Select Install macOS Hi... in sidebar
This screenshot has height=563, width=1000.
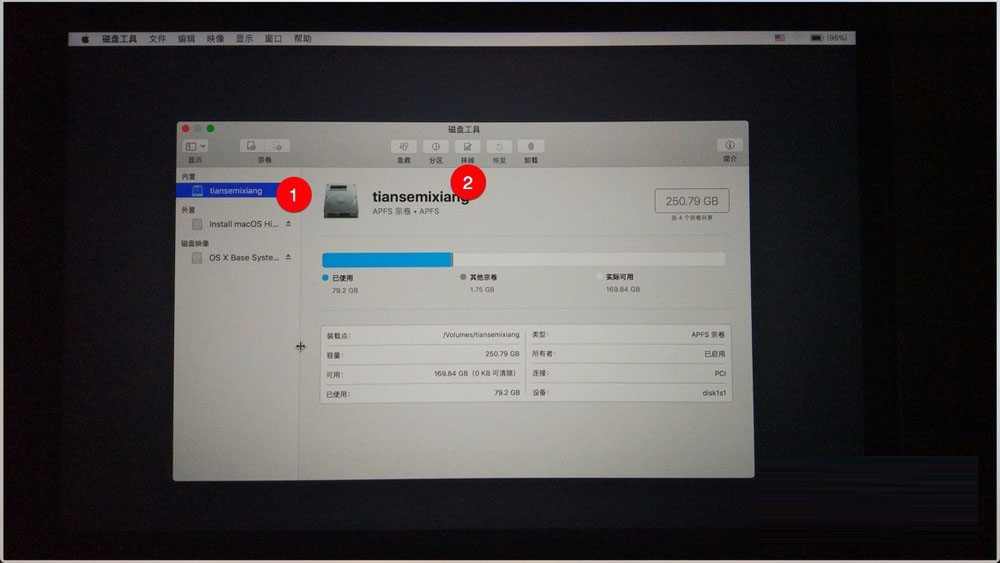(244, 224)
